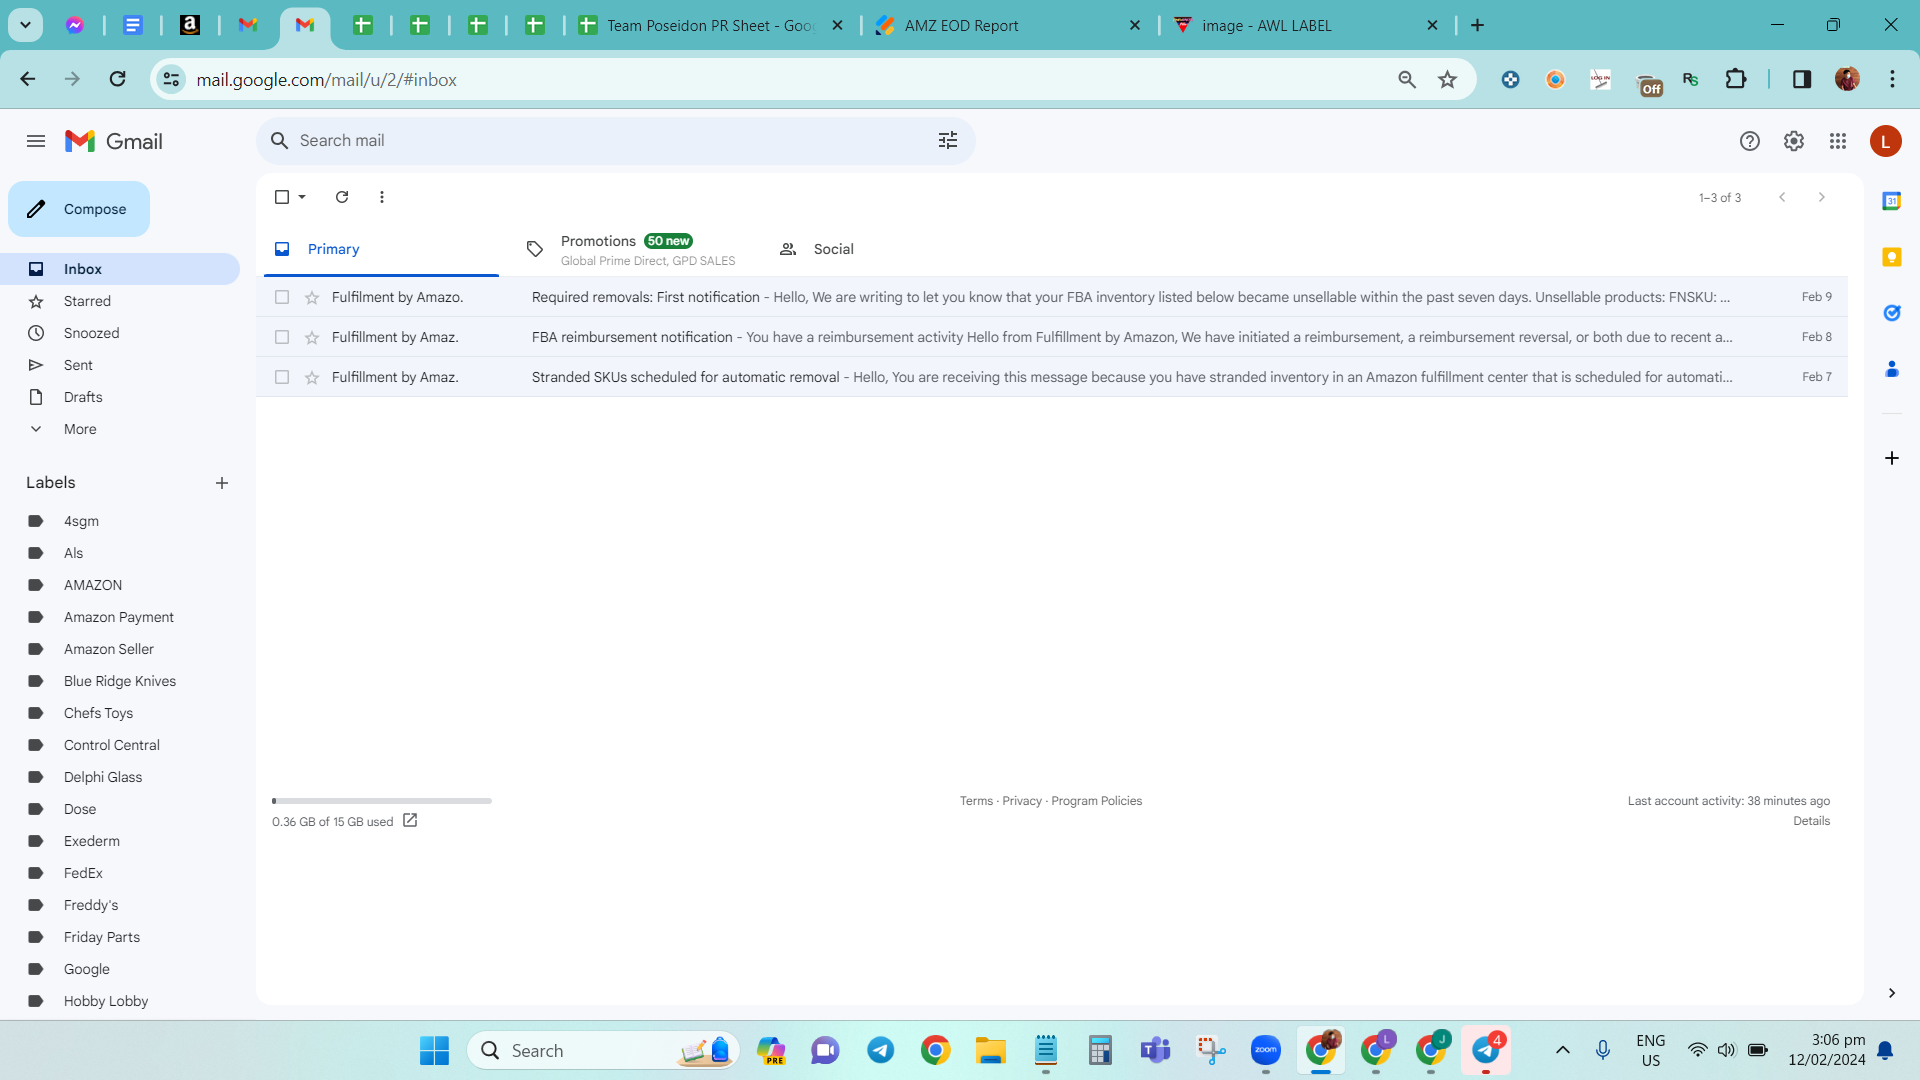This screenshot has height=1080, width=1920.
Task: Expand the Chrome tab search dropdown
Action: tap(26, 25)
